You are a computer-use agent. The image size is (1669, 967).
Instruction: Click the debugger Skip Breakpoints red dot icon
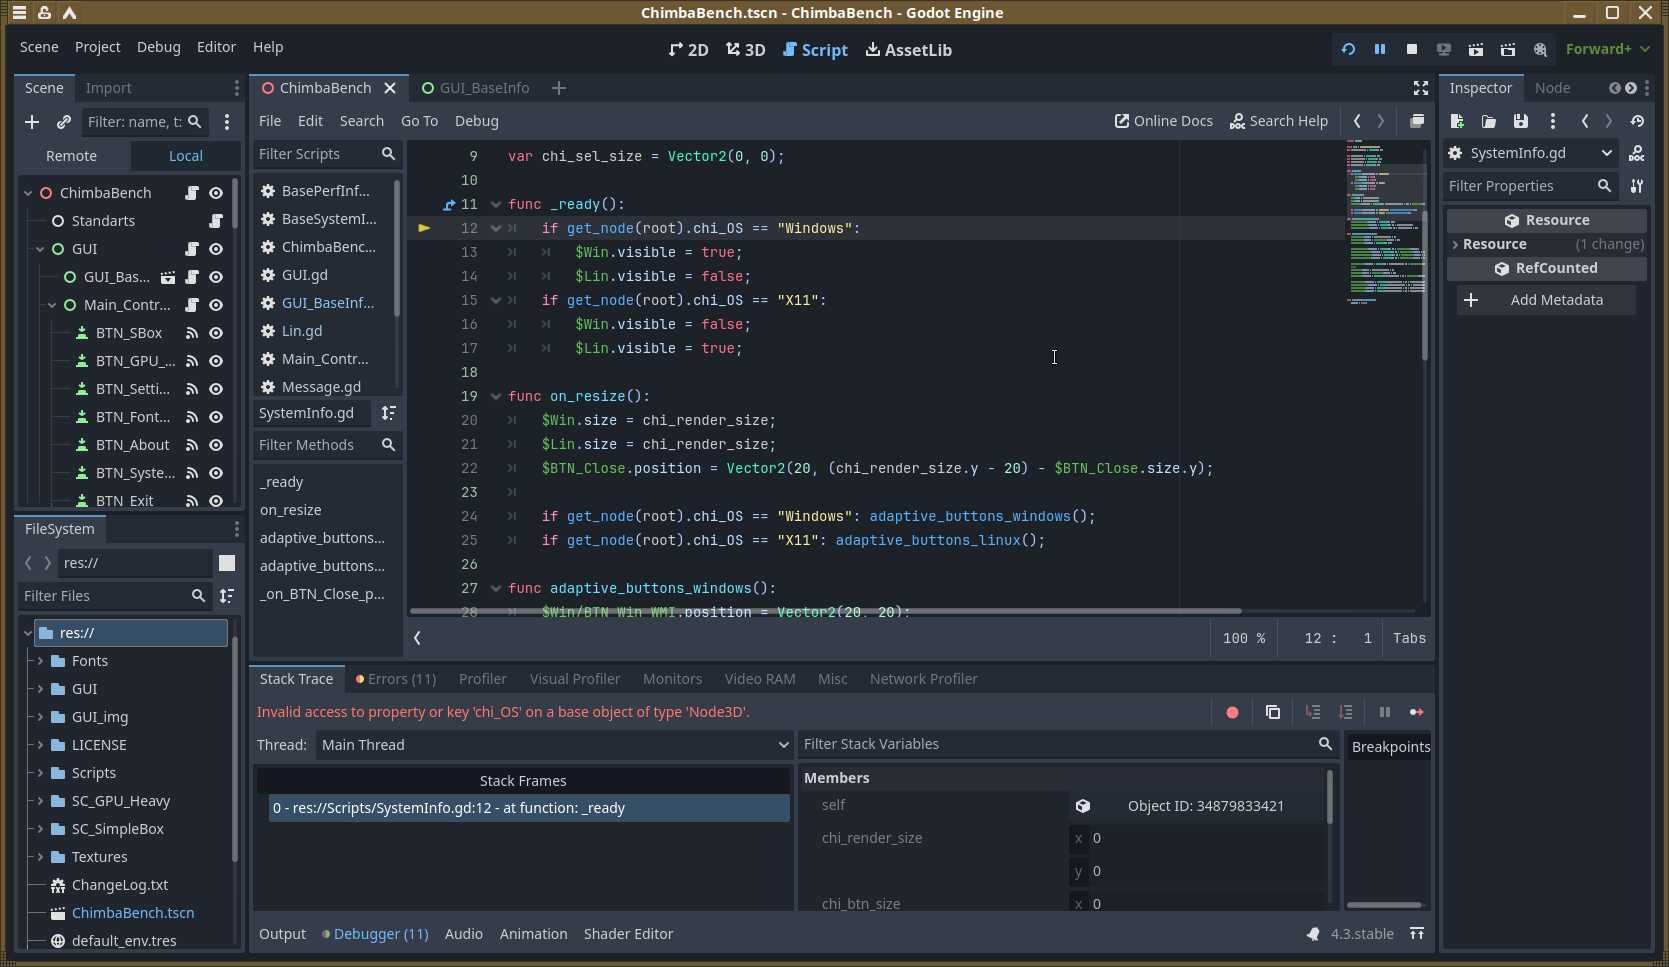1232,712
